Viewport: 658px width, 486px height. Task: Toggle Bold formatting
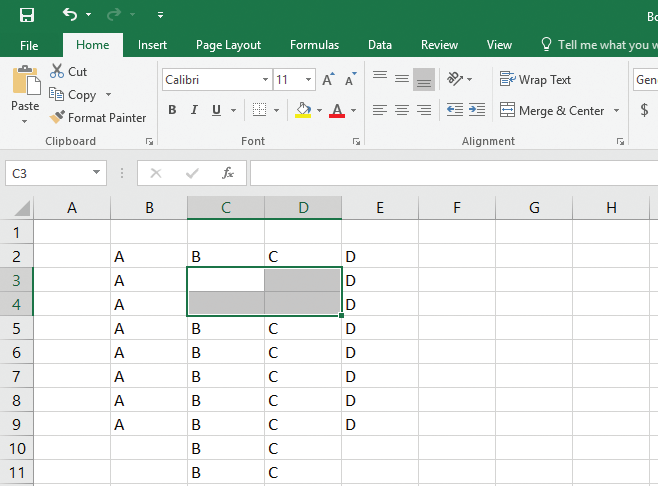[172, 110]
